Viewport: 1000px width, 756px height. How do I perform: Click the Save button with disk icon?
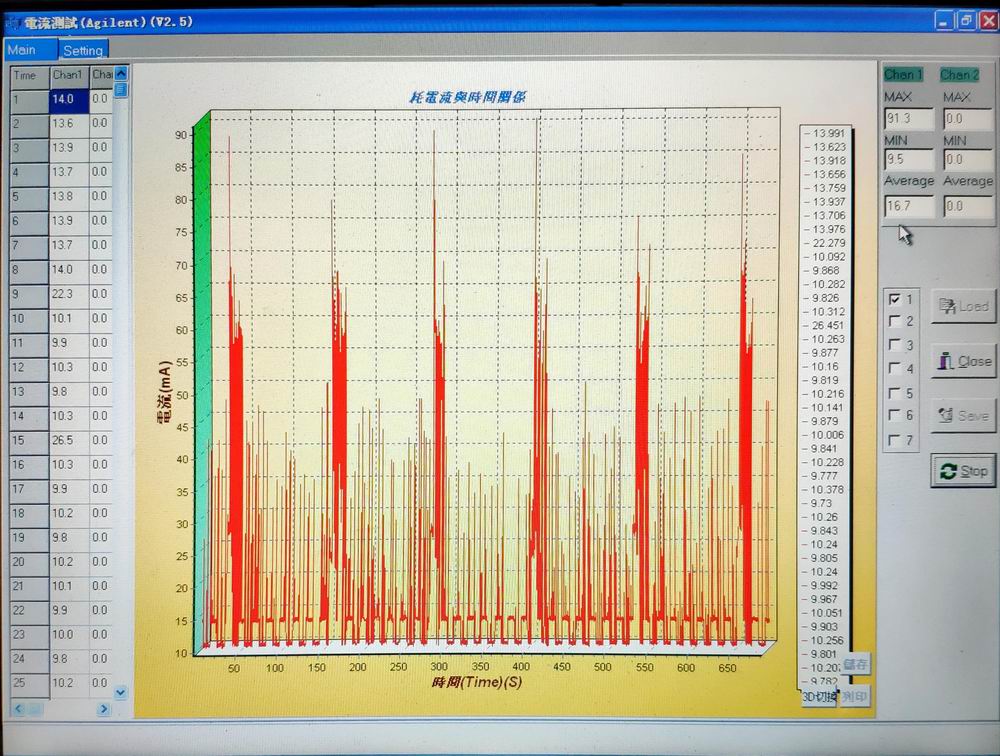(x=963, y=416)
